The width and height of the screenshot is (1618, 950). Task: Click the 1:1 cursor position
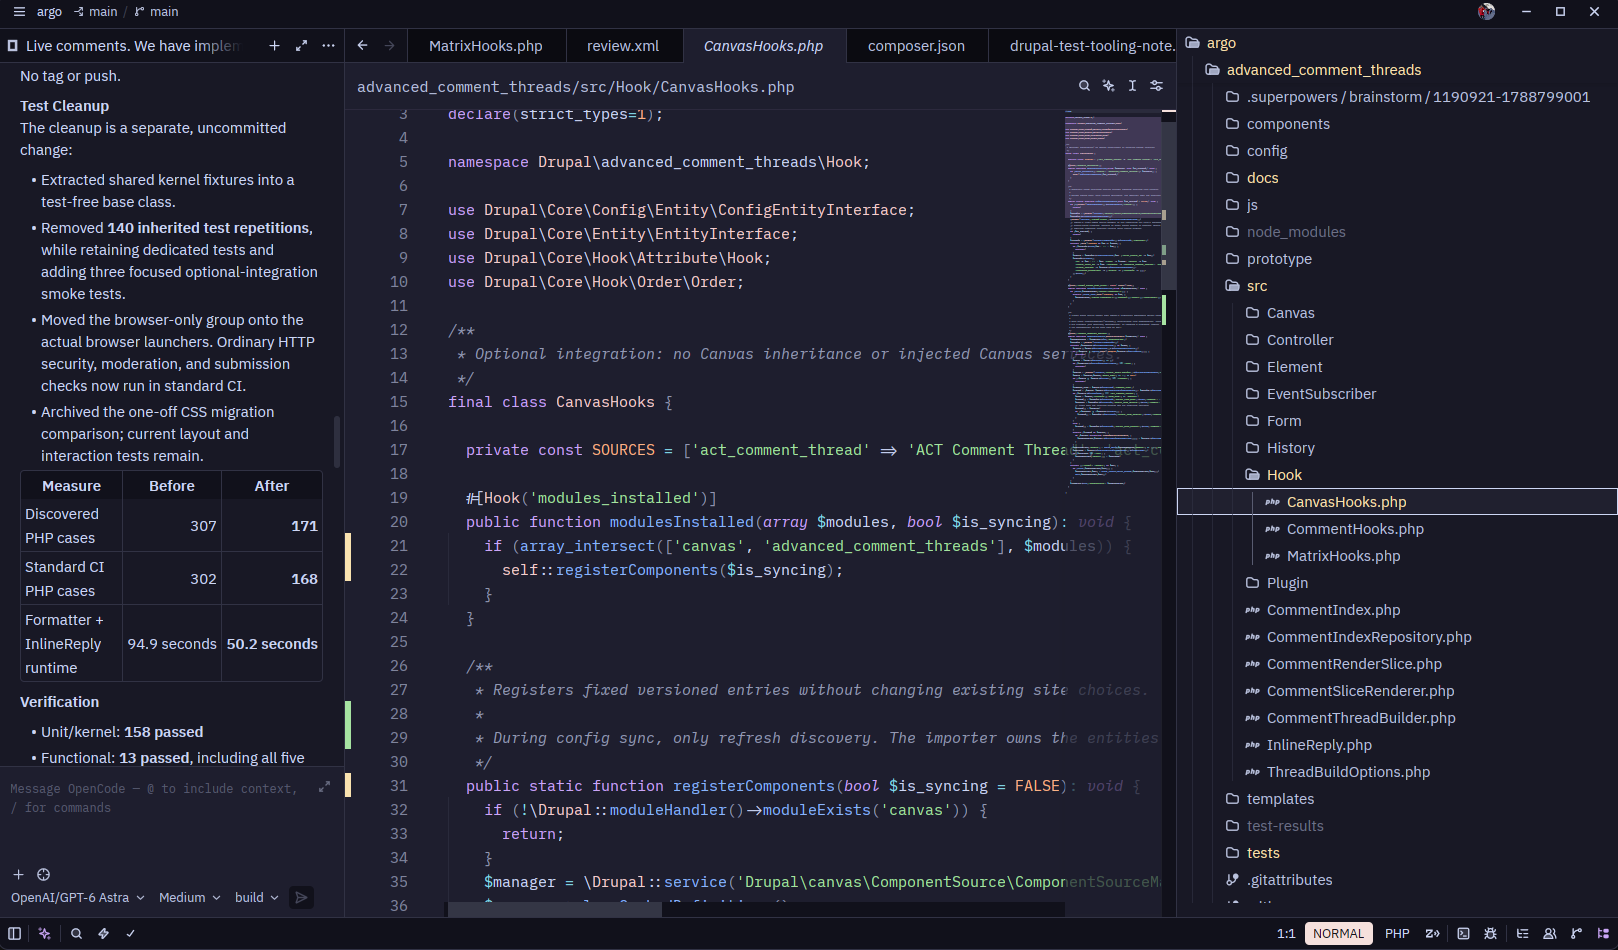point(1286,934)
